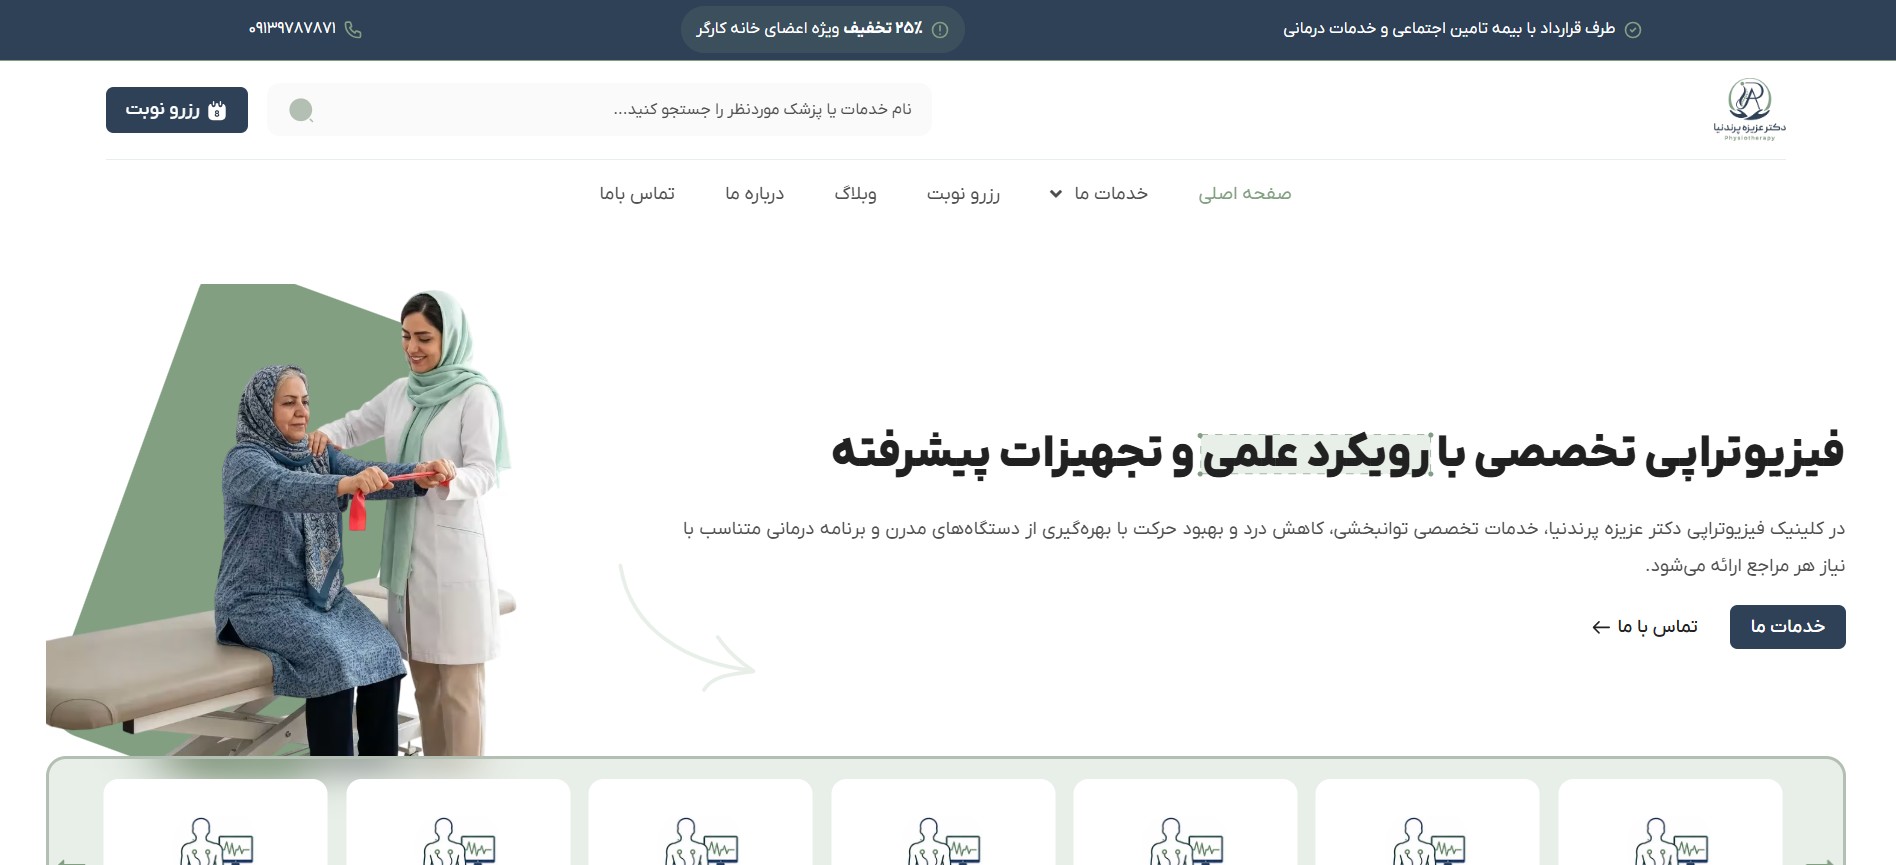Go to صفحه اصلی menu item
Screen dimensions: 1896x865
pyautogui.click(x=1245, y=194)
